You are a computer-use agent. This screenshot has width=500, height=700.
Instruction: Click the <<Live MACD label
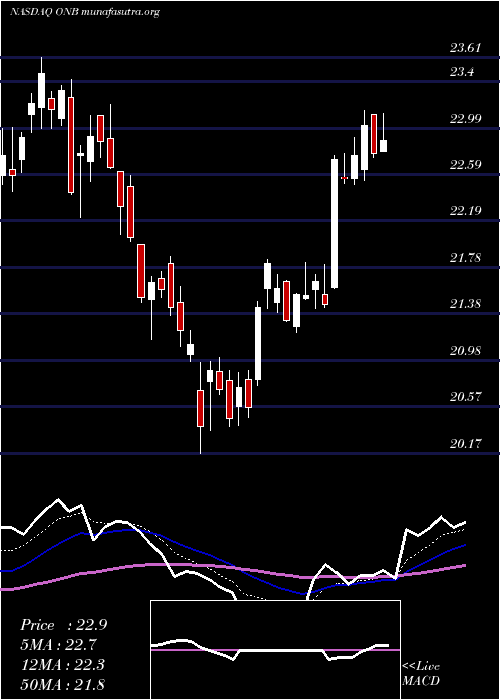pyautogui.click(x=421, y=673)
